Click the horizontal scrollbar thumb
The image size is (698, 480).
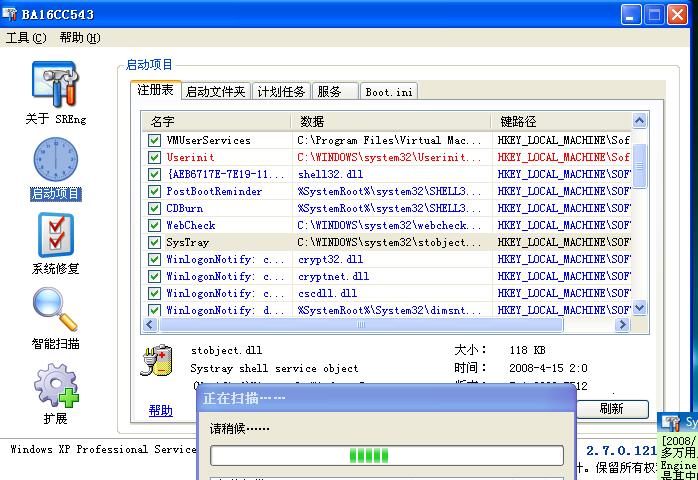tap(361, 325)
